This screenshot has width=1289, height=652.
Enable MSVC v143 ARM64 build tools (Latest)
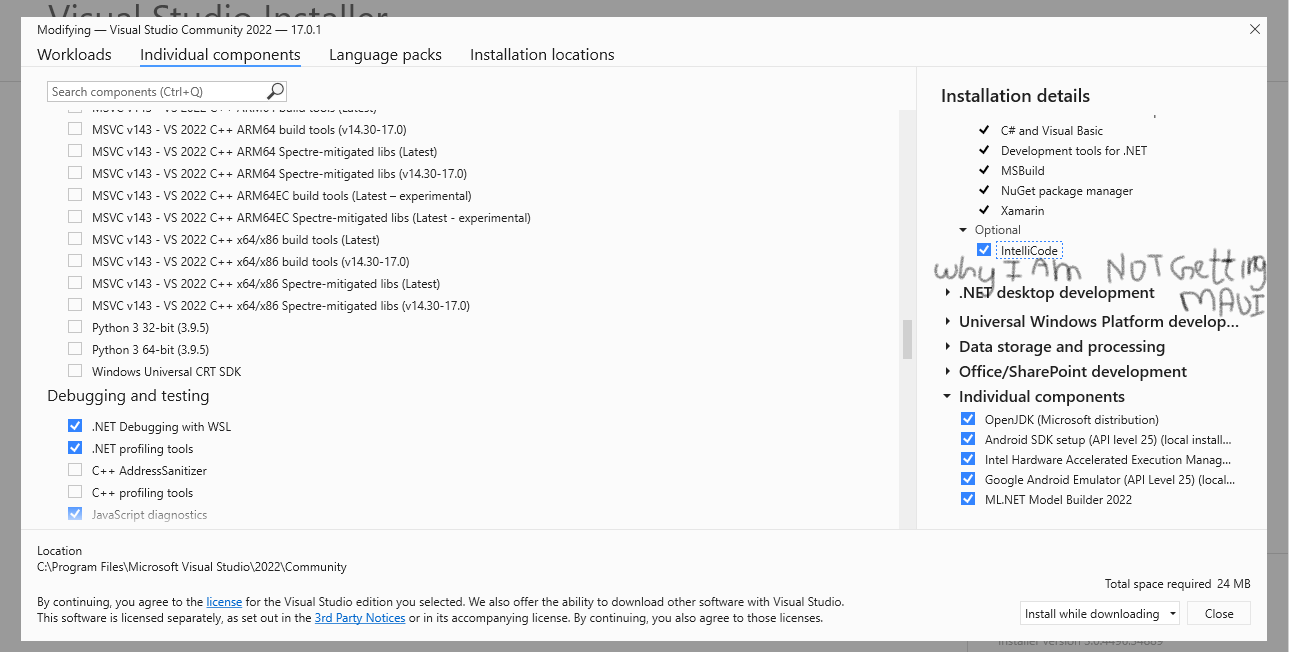pyautogui.click(x=75, y=107)
